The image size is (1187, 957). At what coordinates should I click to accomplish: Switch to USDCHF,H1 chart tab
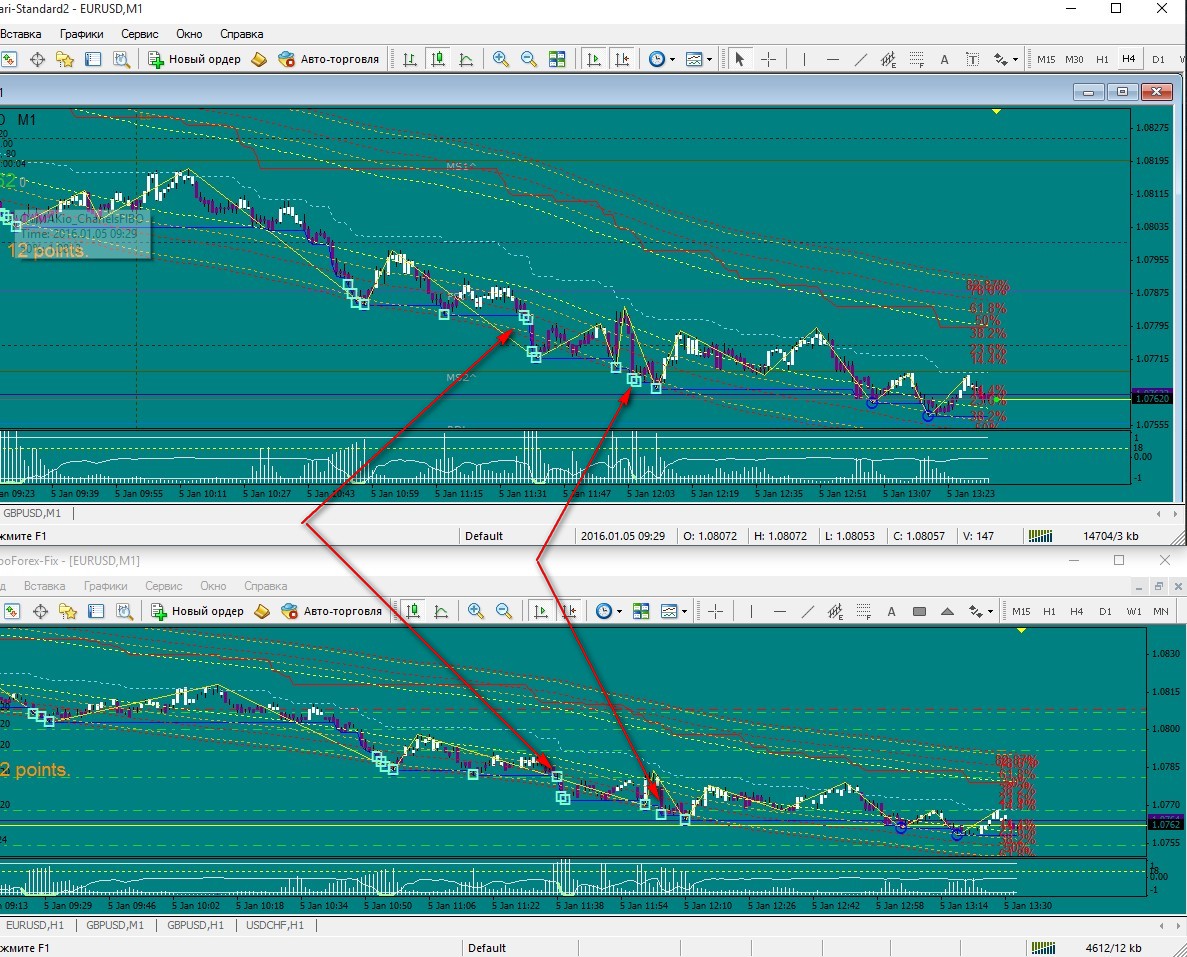(x=275, y=925)
